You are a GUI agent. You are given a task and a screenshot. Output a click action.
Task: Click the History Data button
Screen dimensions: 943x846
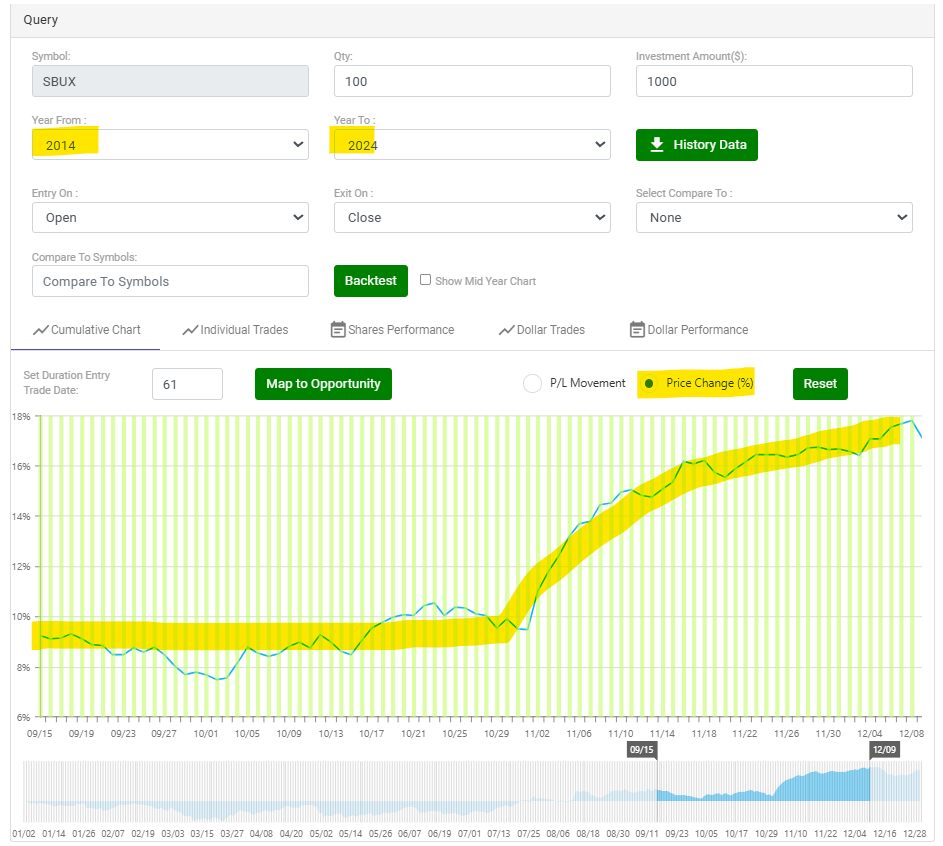pyautogui.click(x=697, y=145)
